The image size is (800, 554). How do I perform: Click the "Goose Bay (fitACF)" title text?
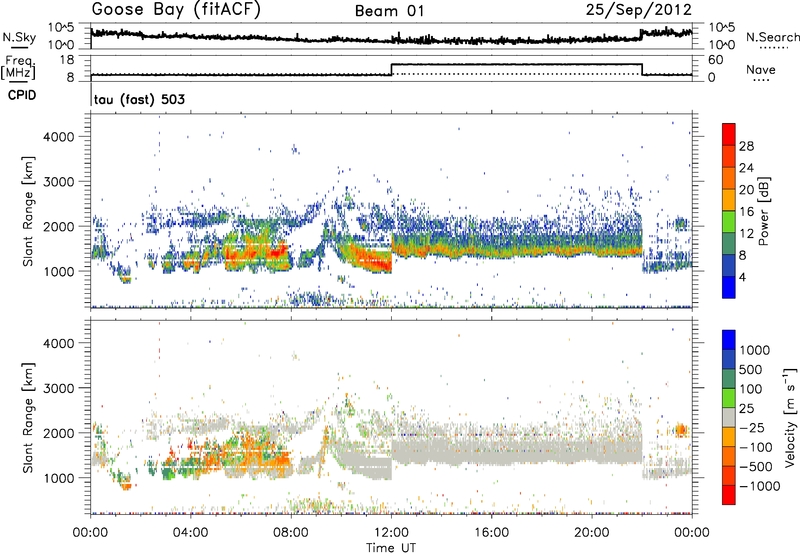coord(176,10)
